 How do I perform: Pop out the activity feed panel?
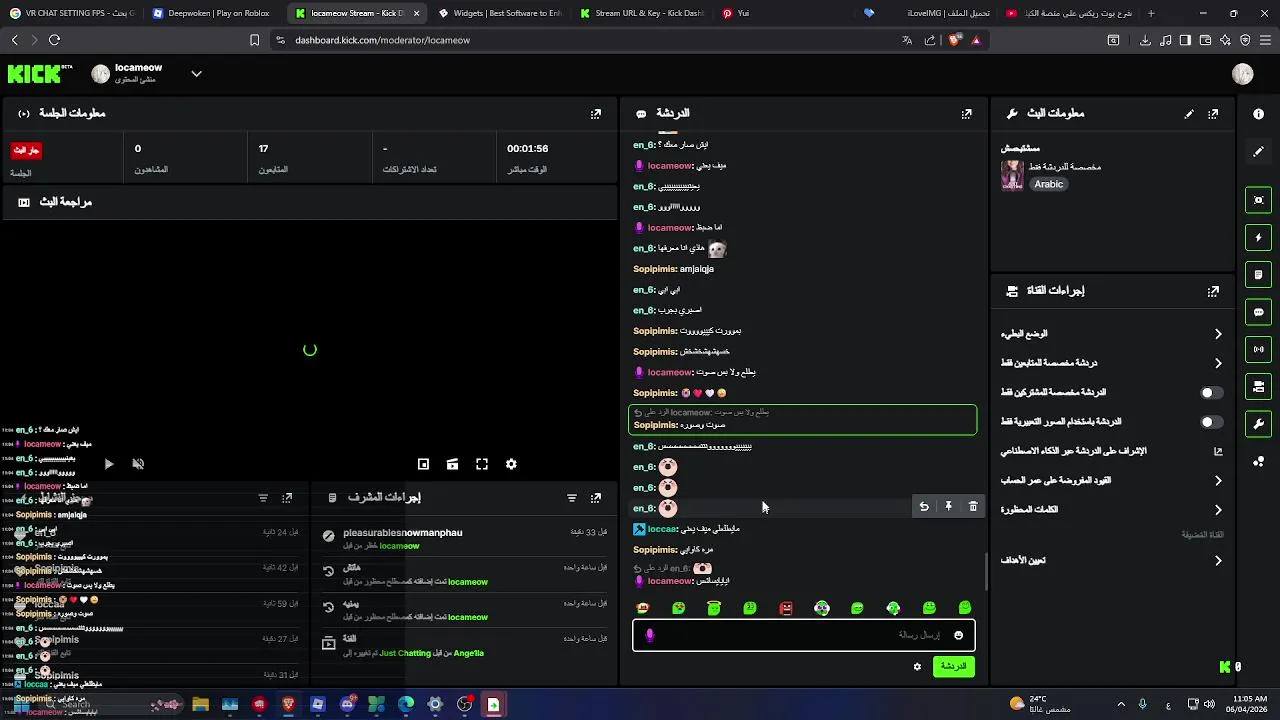tap(287, 498)
